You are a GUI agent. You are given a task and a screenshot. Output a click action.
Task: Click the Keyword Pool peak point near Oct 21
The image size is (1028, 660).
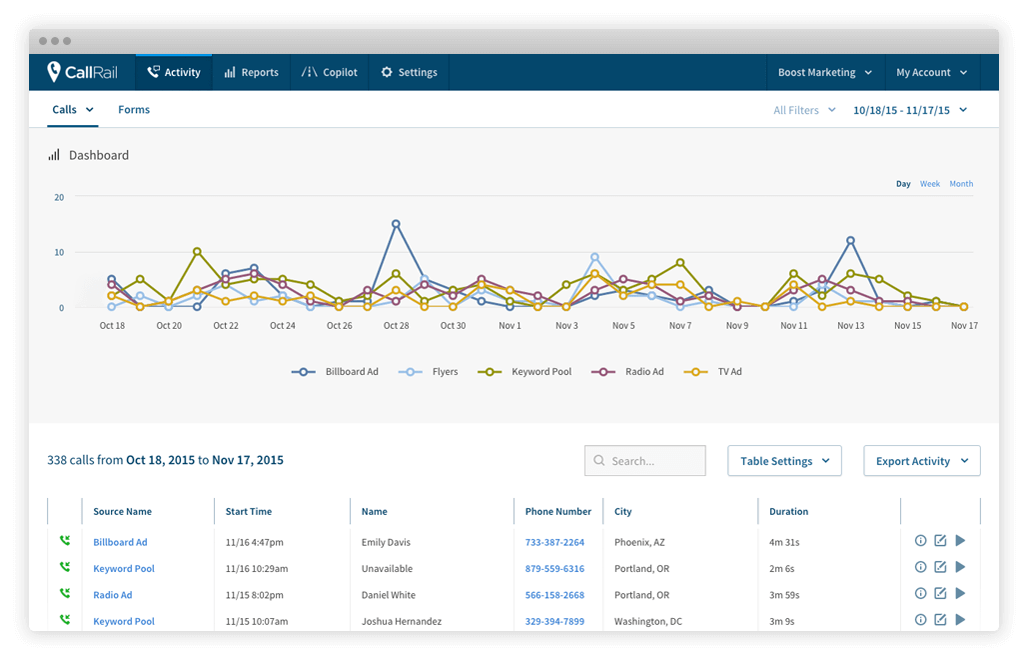click(197, 252)
